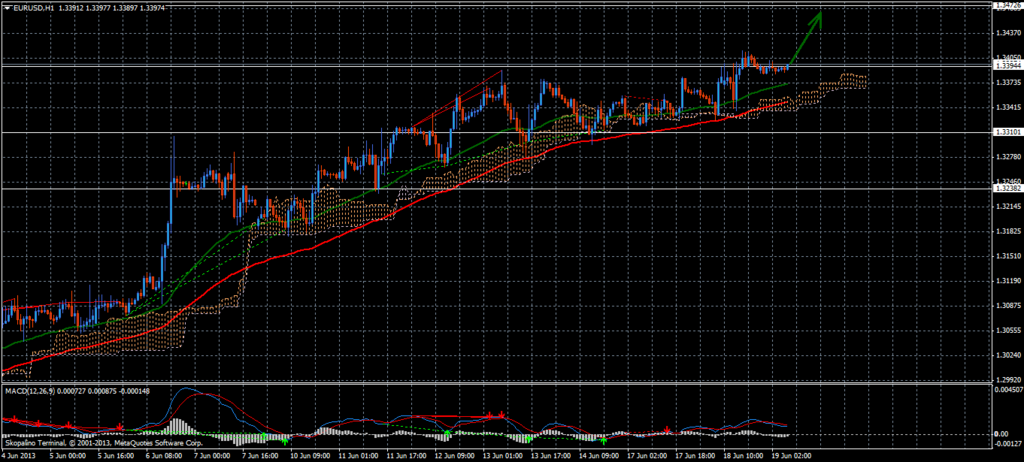This screenshot has height=462, width=1024.
Task: Click the 1.34726 price label at top
Action: click(x=1007, y=6)
